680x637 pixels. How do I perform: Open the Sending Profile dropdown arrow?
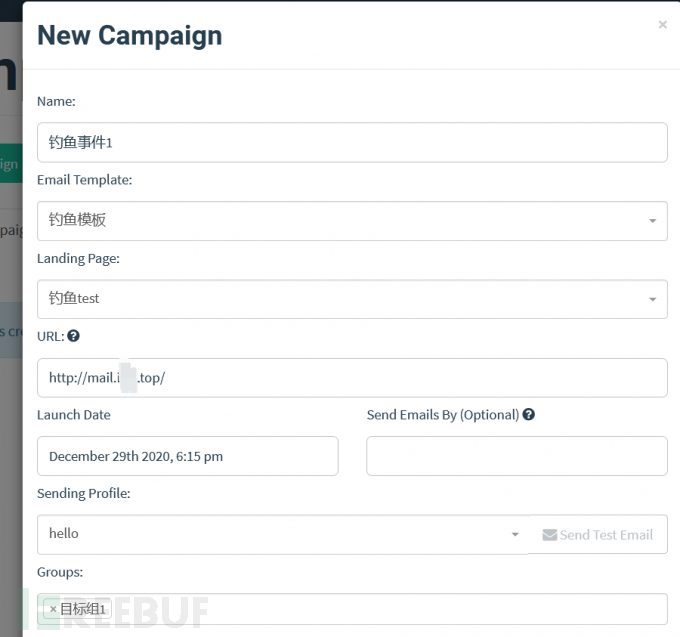coord(515,535)
